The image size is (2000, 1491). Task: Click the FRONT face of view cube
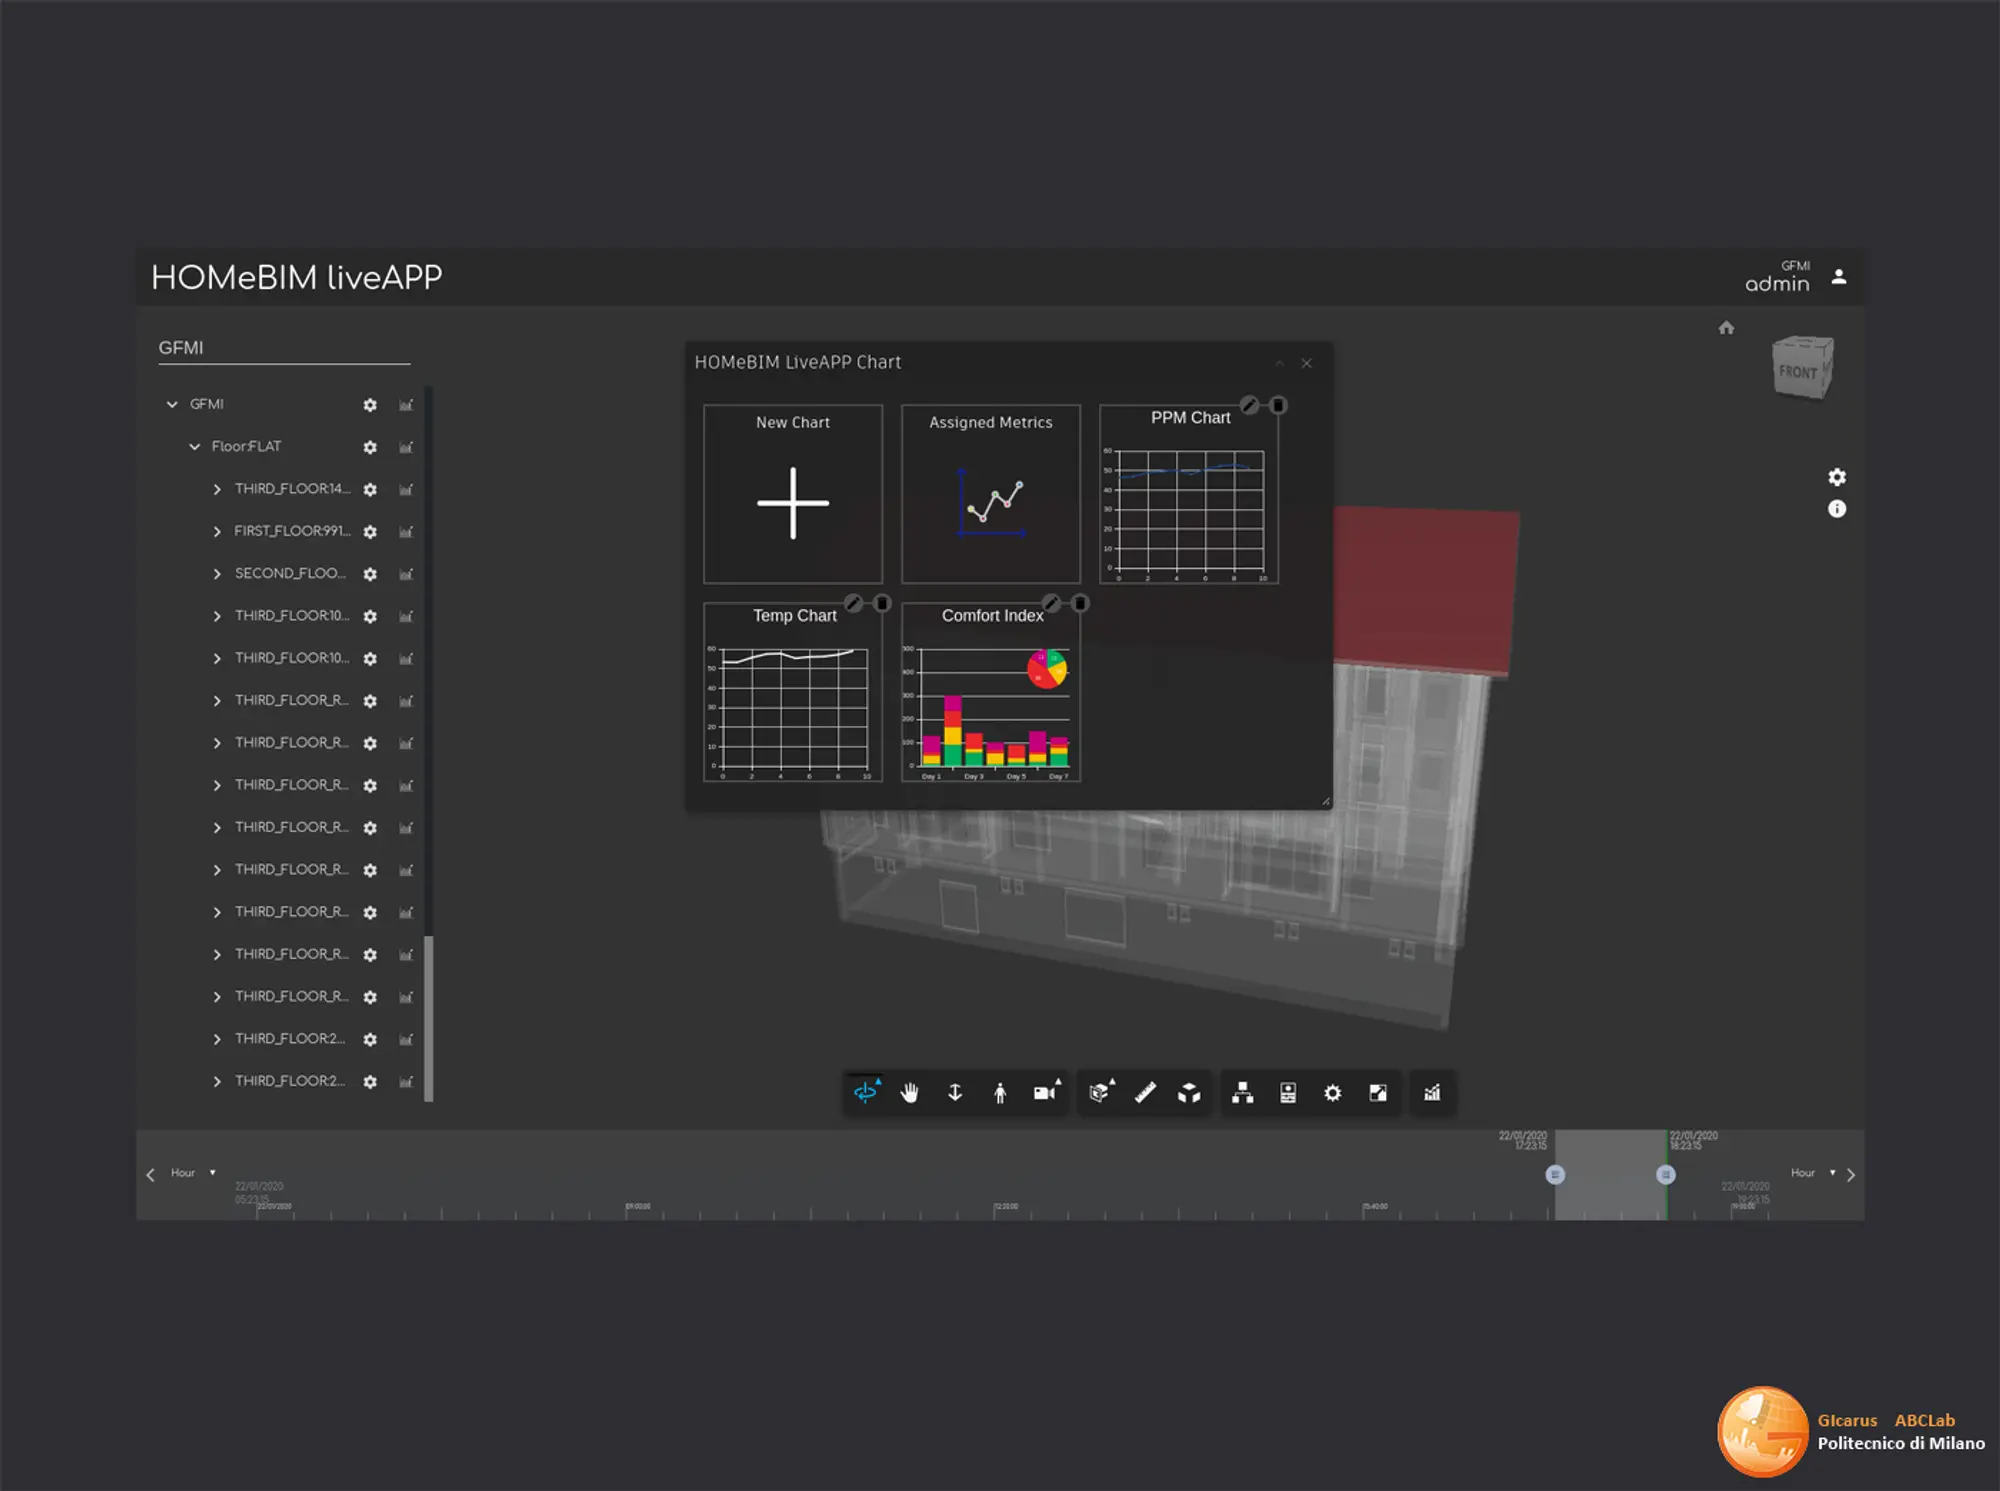tap(1798, 372)
